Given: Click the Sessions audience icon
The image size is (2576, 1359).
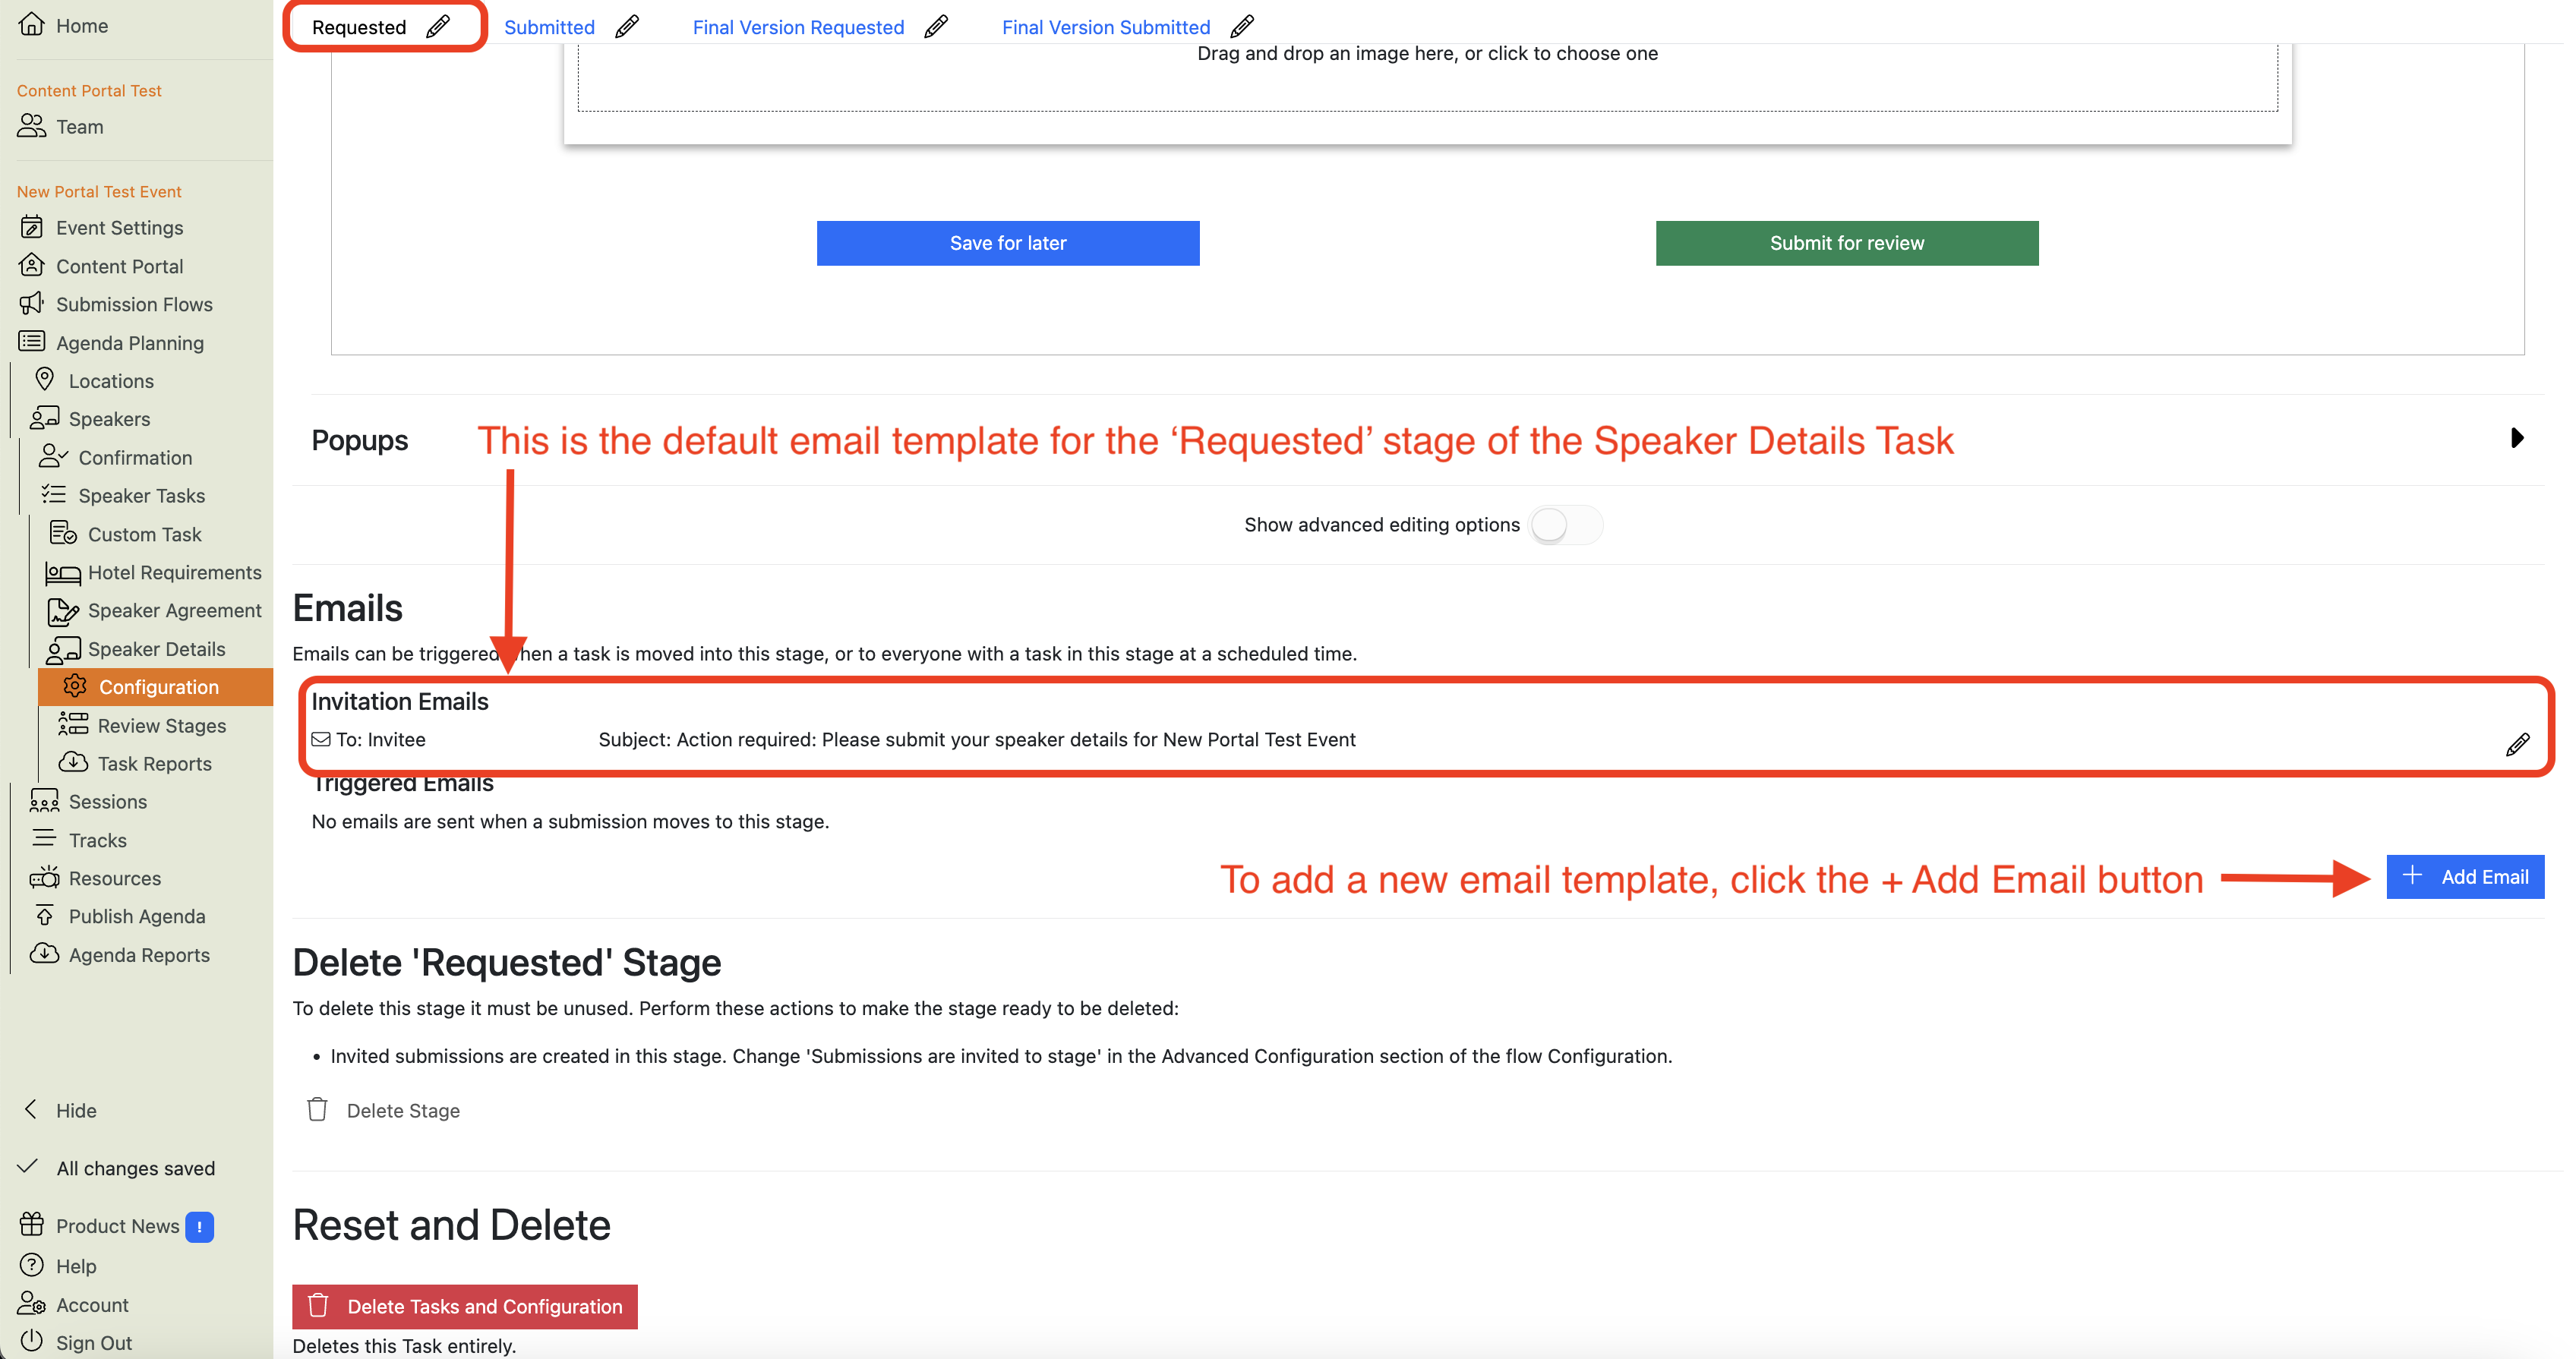Looking at the screenshot, I should coord(44,801).
